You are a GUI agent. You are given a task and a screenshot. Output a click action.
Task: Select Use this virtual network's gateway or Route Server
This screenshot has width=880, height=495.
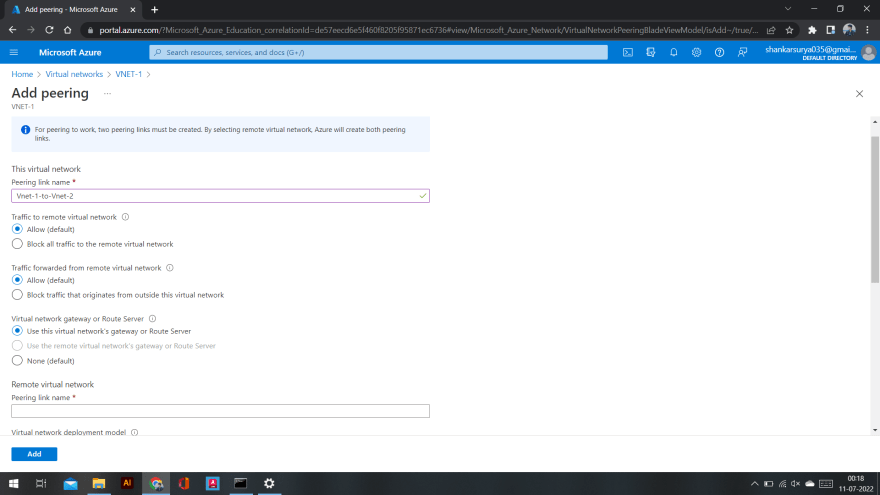[x=17, y=331]
